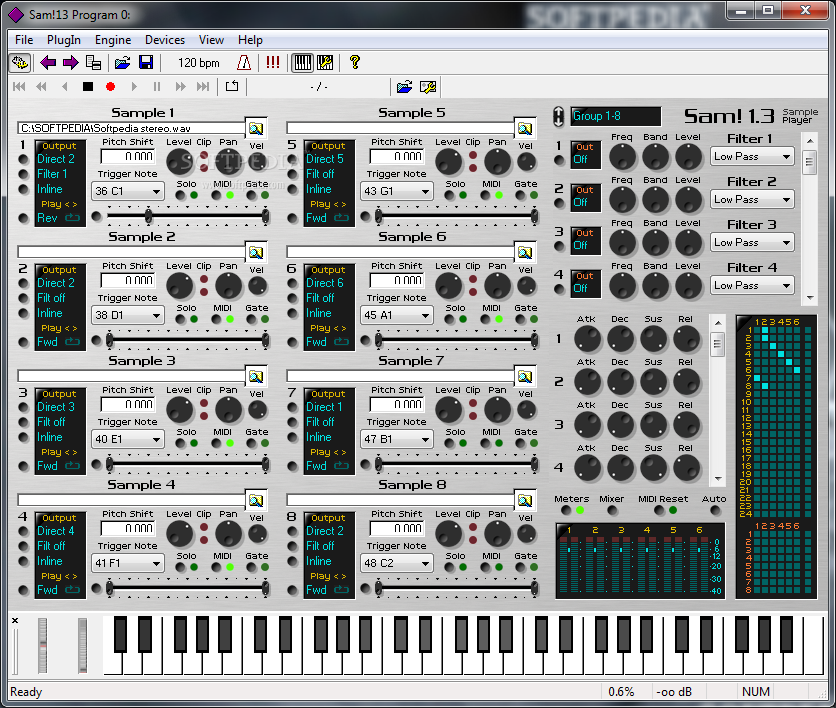
Task: Open Sample 5 trigger note dropdown 43 G1
Action: tap(397, 191)
